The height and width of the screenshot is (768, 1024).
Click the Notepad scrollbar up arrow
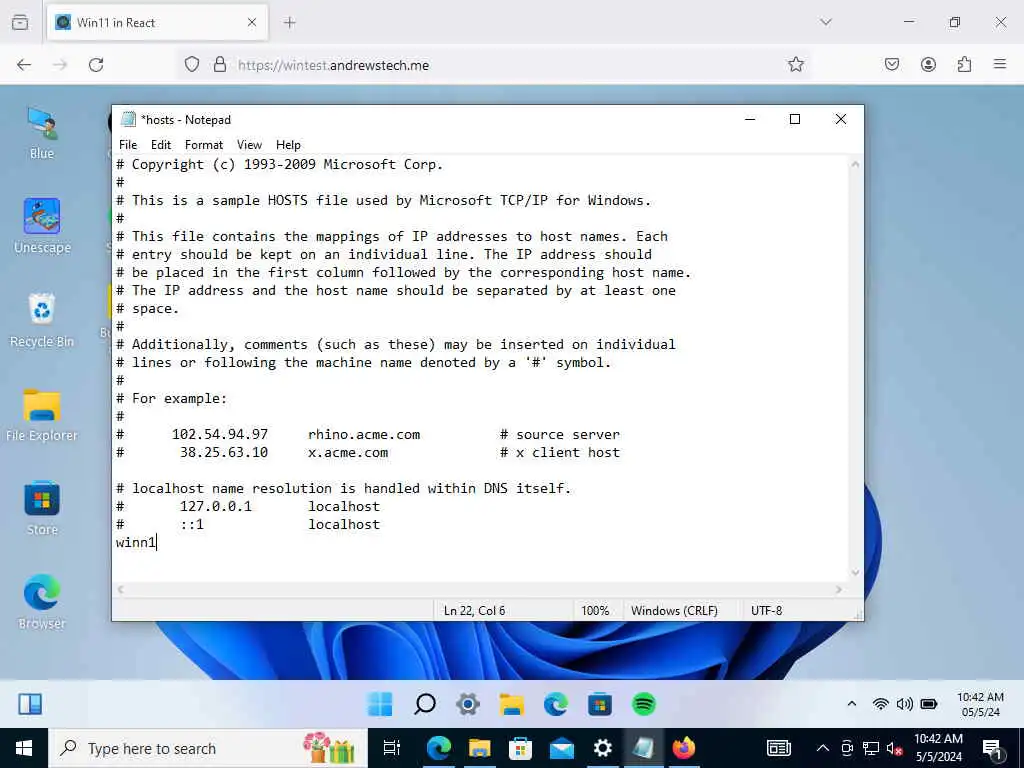(855, 165)
